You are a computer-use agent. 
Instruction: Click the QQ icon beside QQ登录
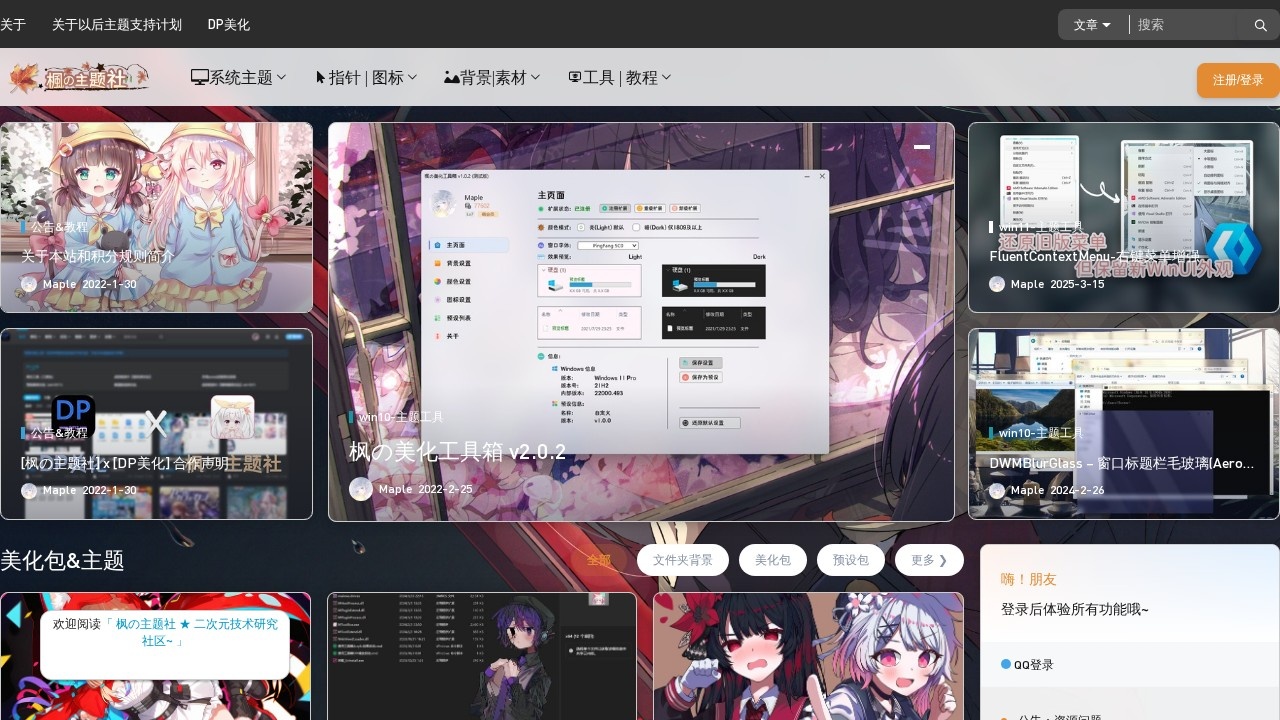pos(1006,664)
